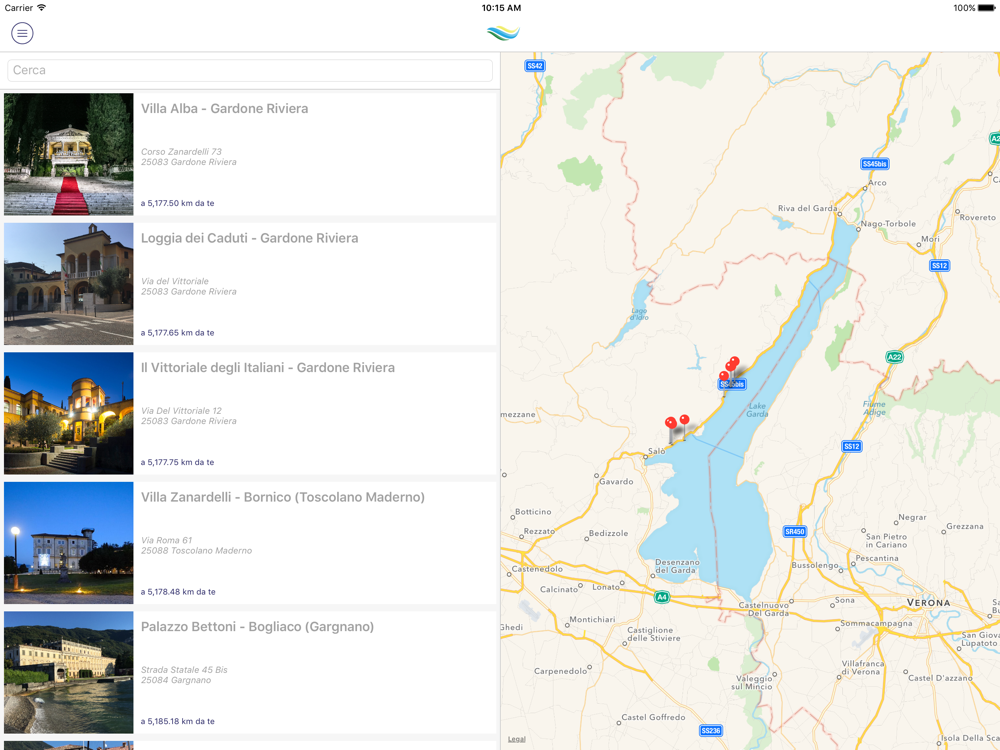
Task: Tap the Valeggio sul Mincio label
Action: 752,682
